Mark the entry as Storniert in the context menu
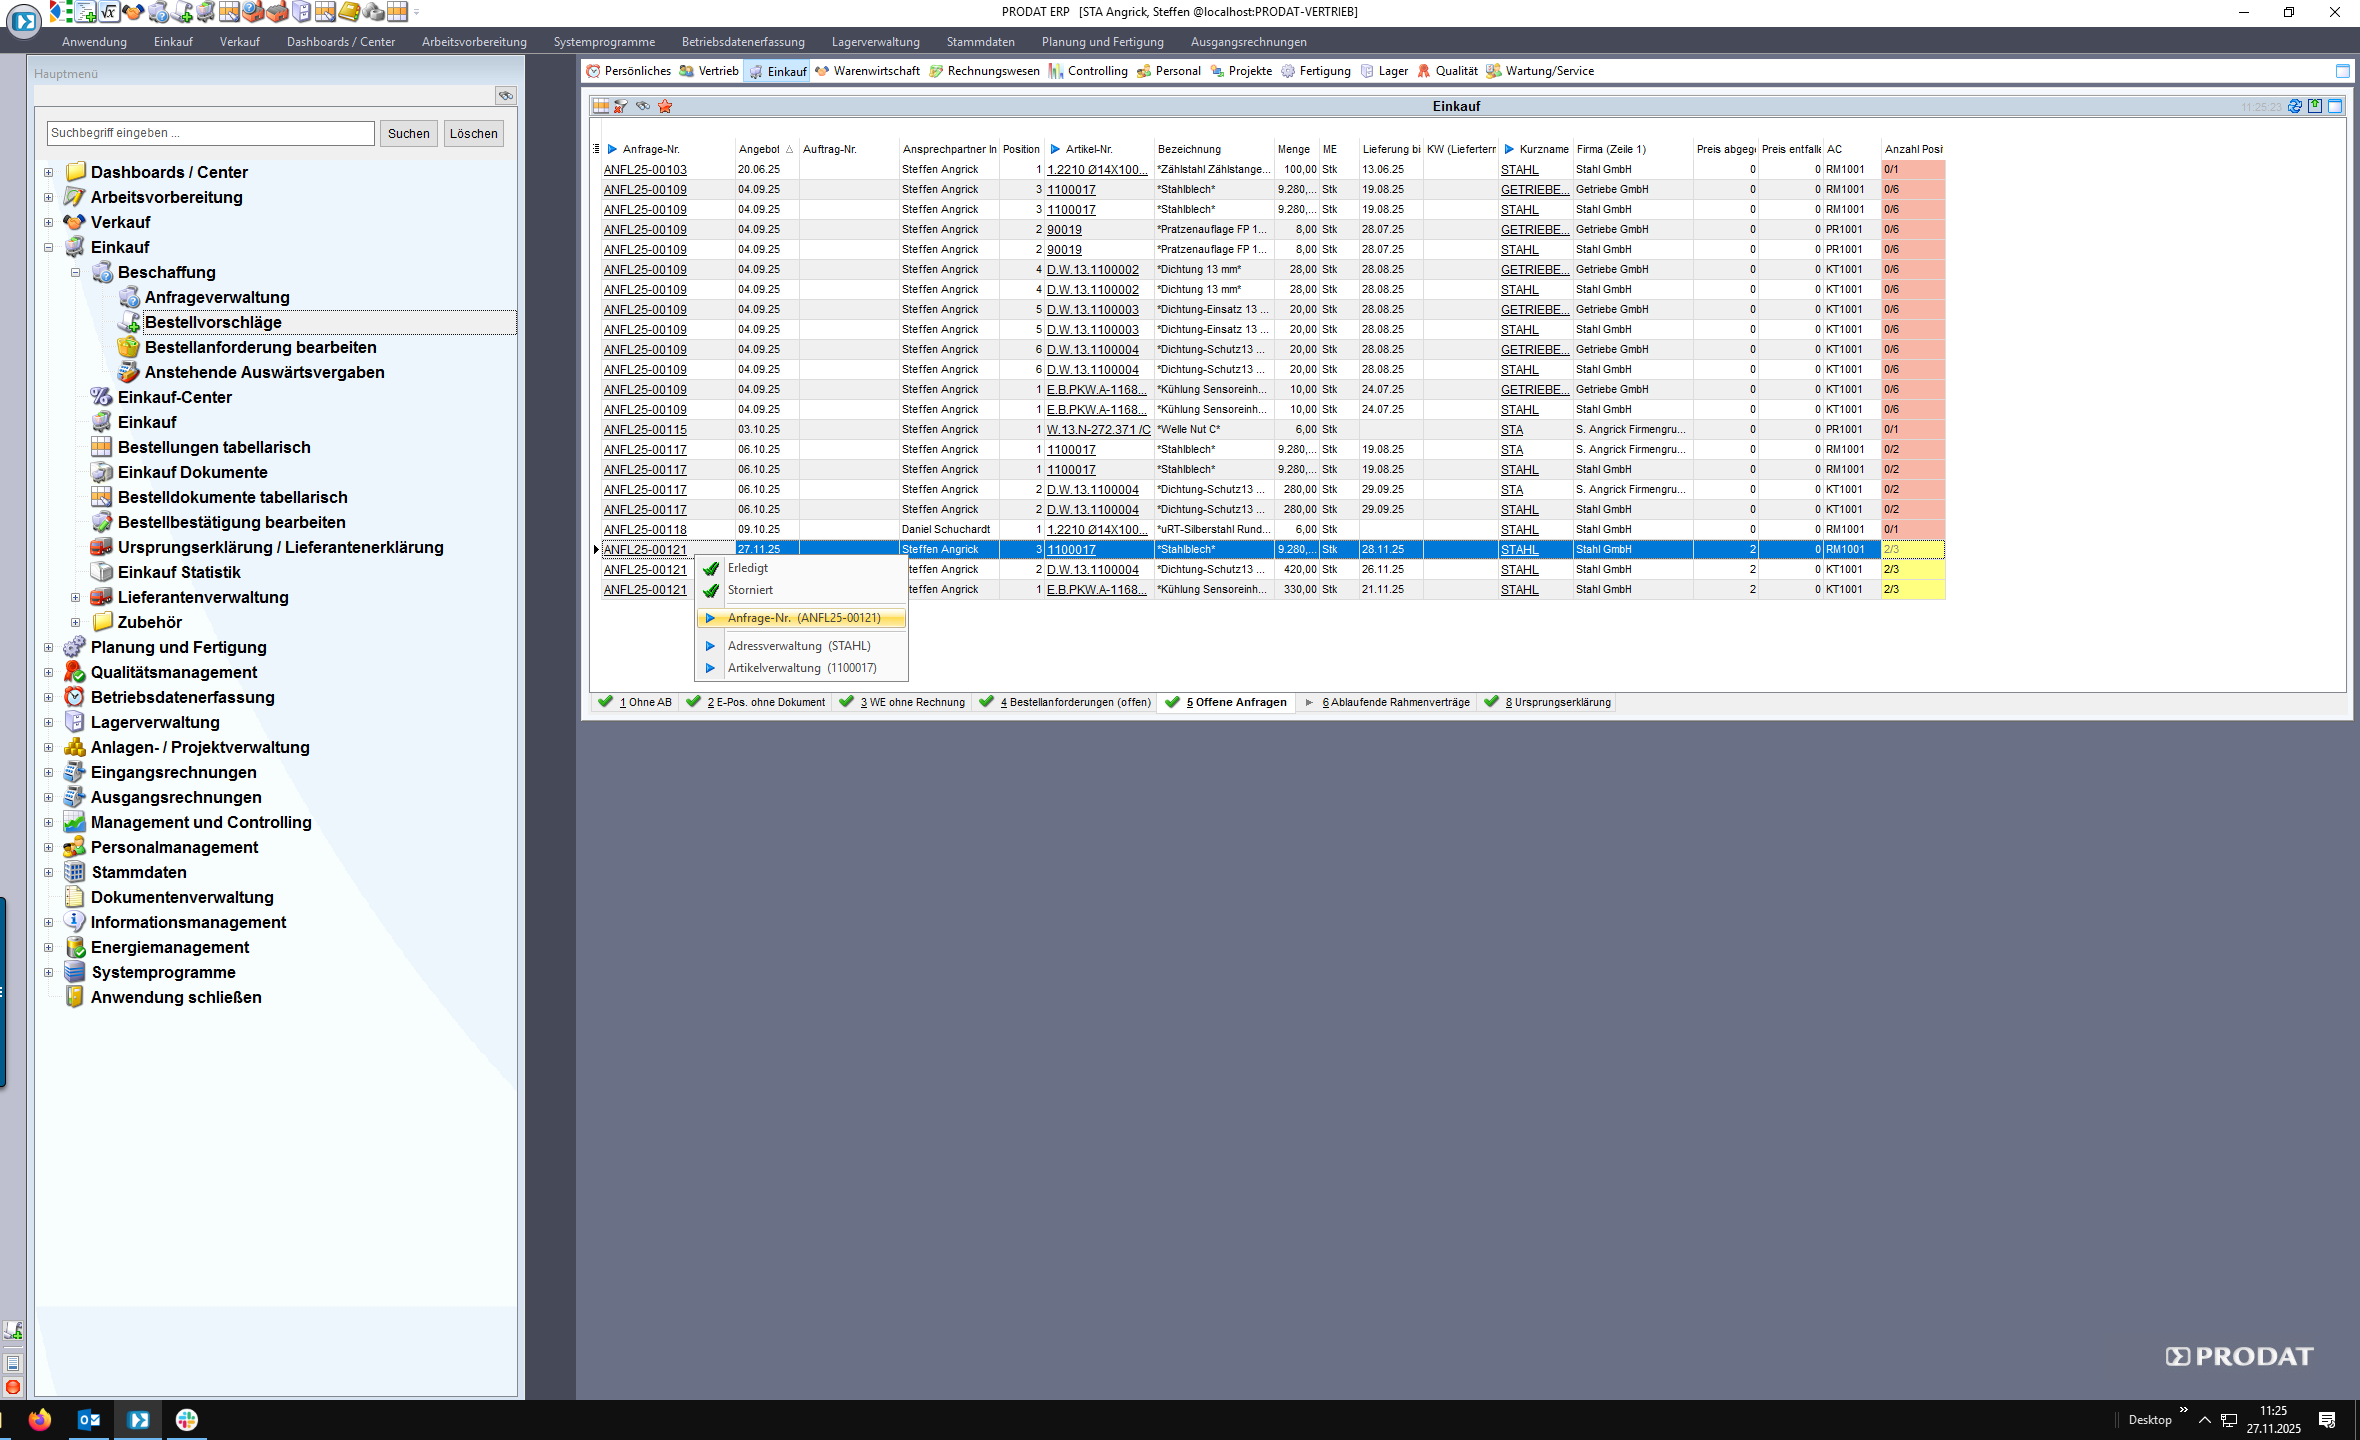The width and height of the screenshot is (2360, 1440). [x=750, y=590]
